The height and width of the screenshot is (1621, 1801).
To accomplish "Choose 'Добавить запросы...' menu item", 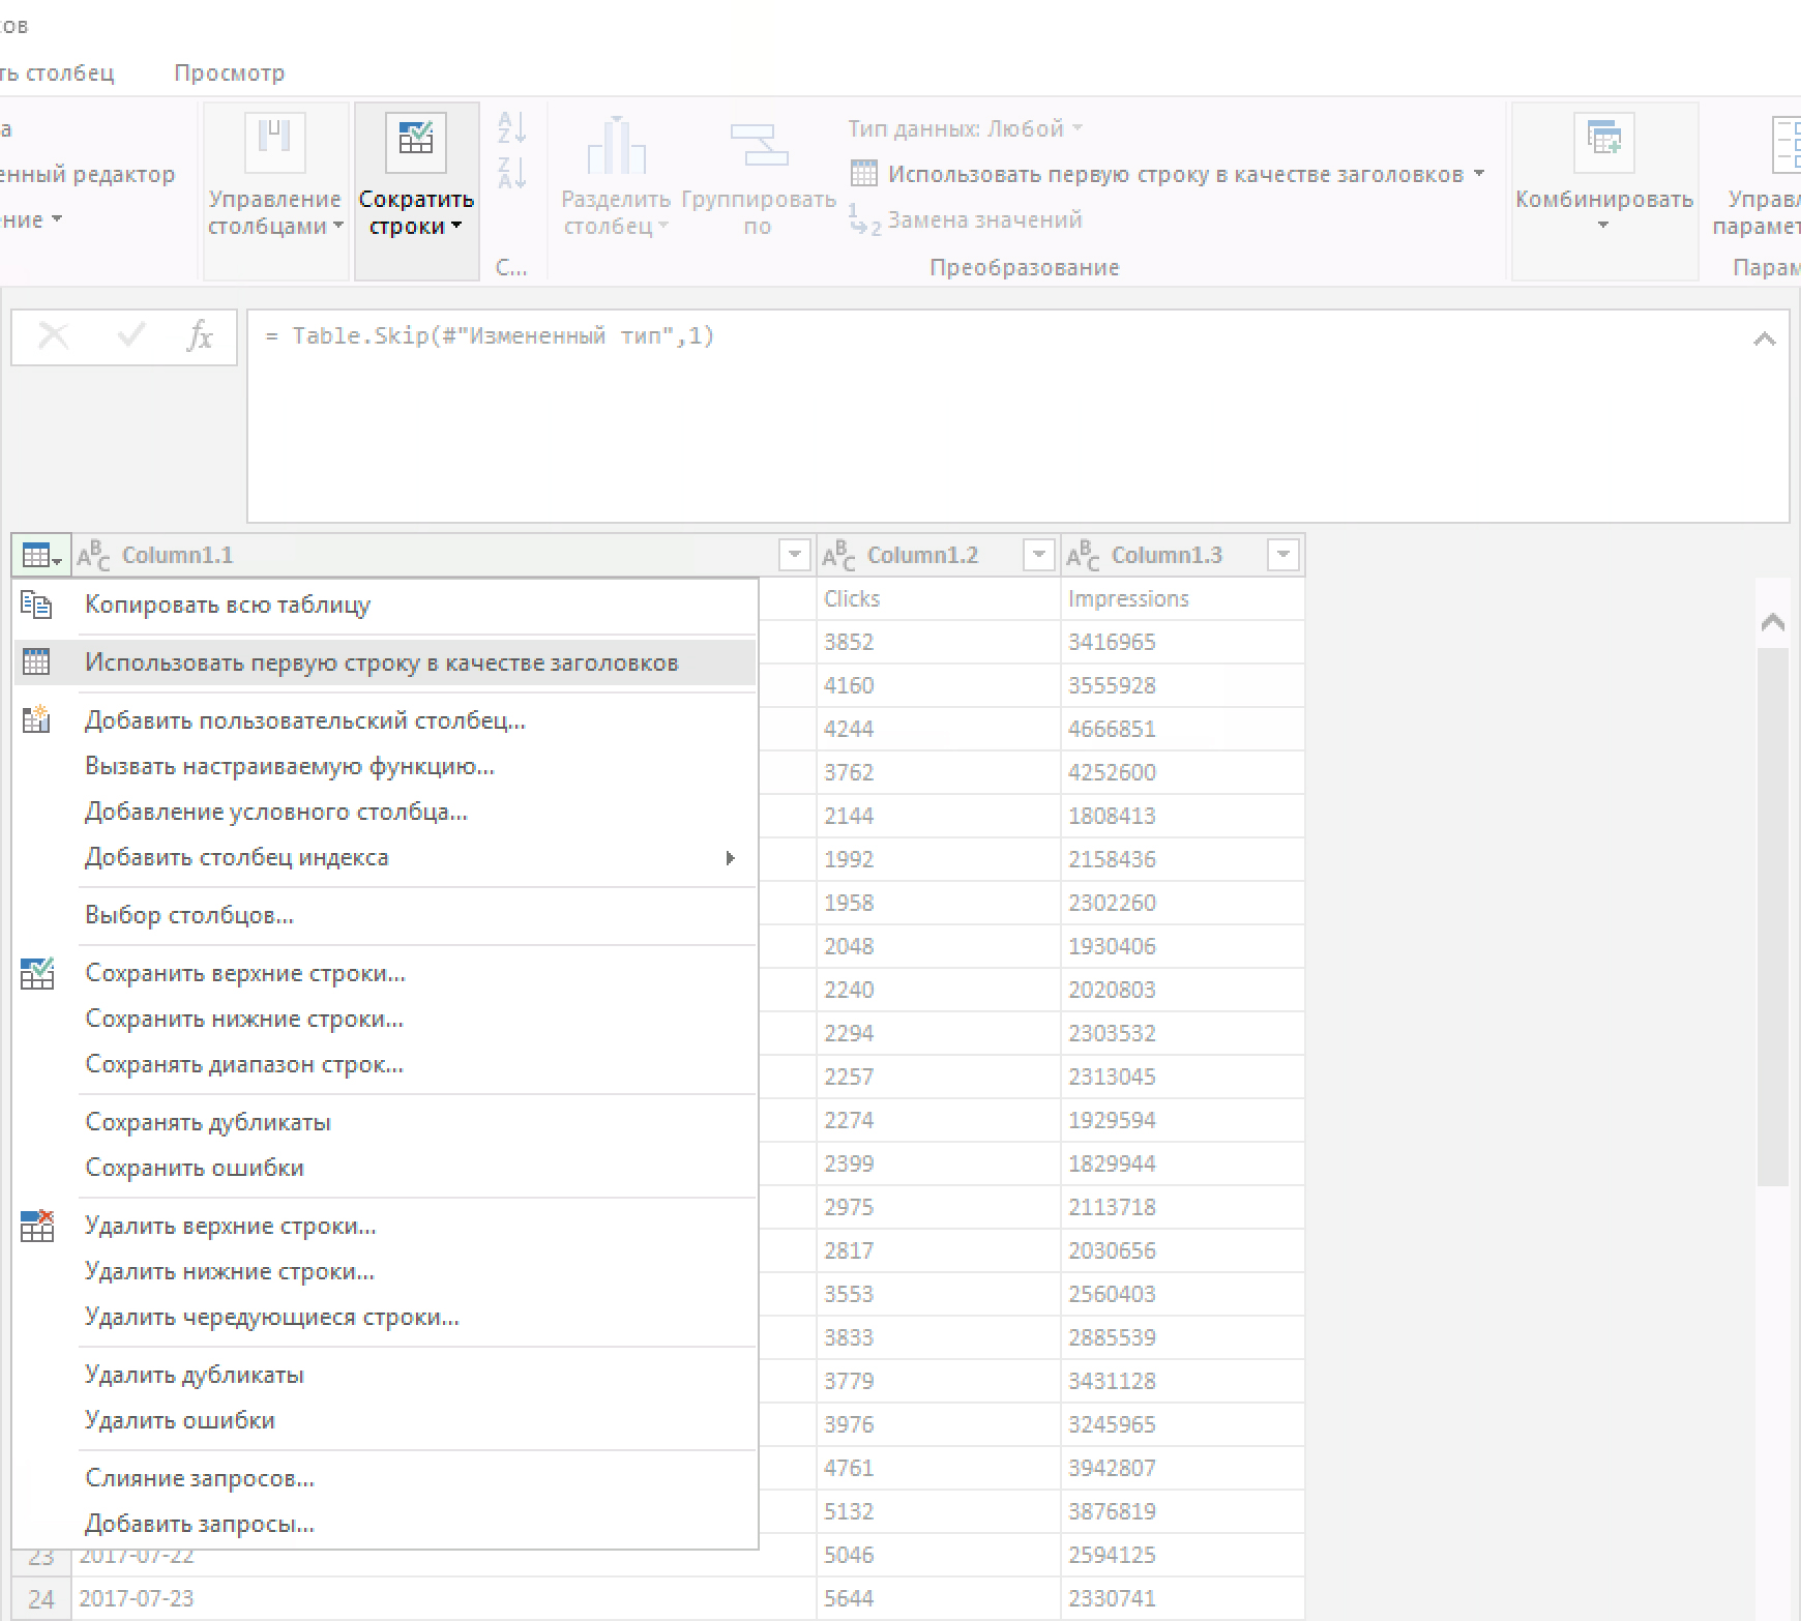I will [385, 1524].
